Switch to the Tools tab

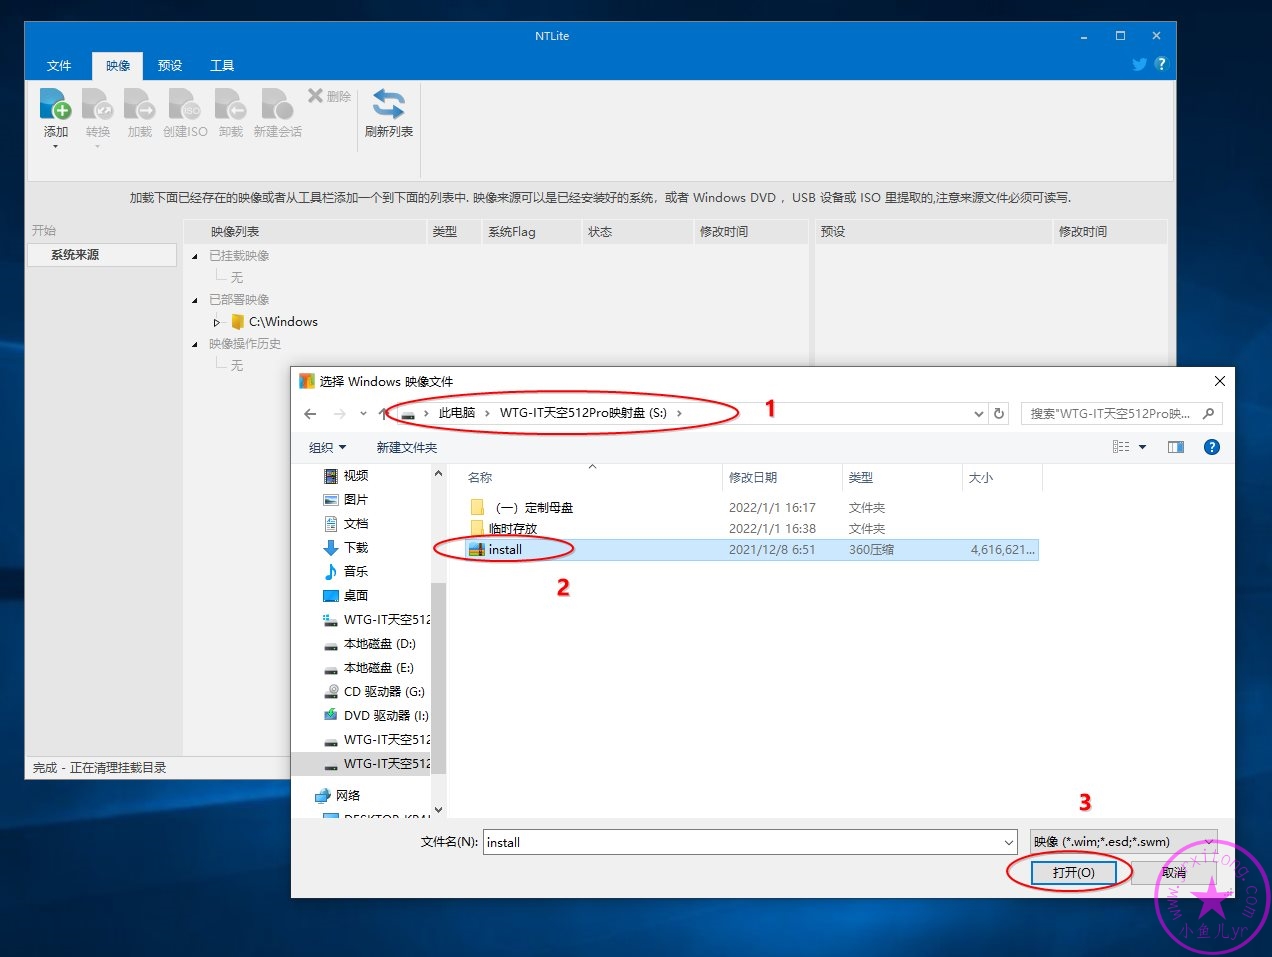pos(221,66)
